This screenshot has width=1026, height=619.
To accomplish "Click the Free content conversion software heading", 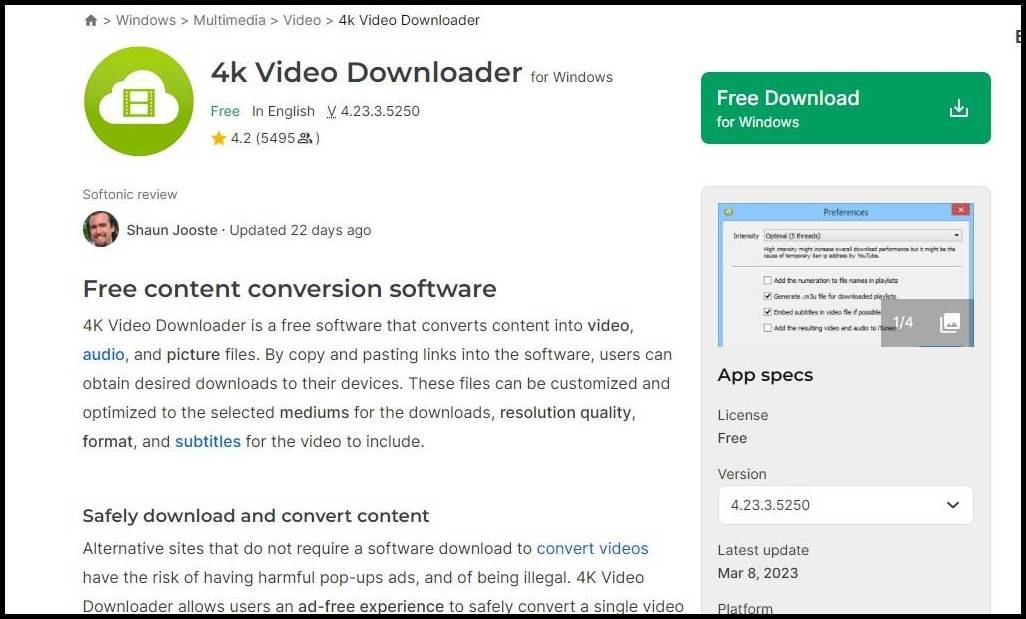I will 290,289.
